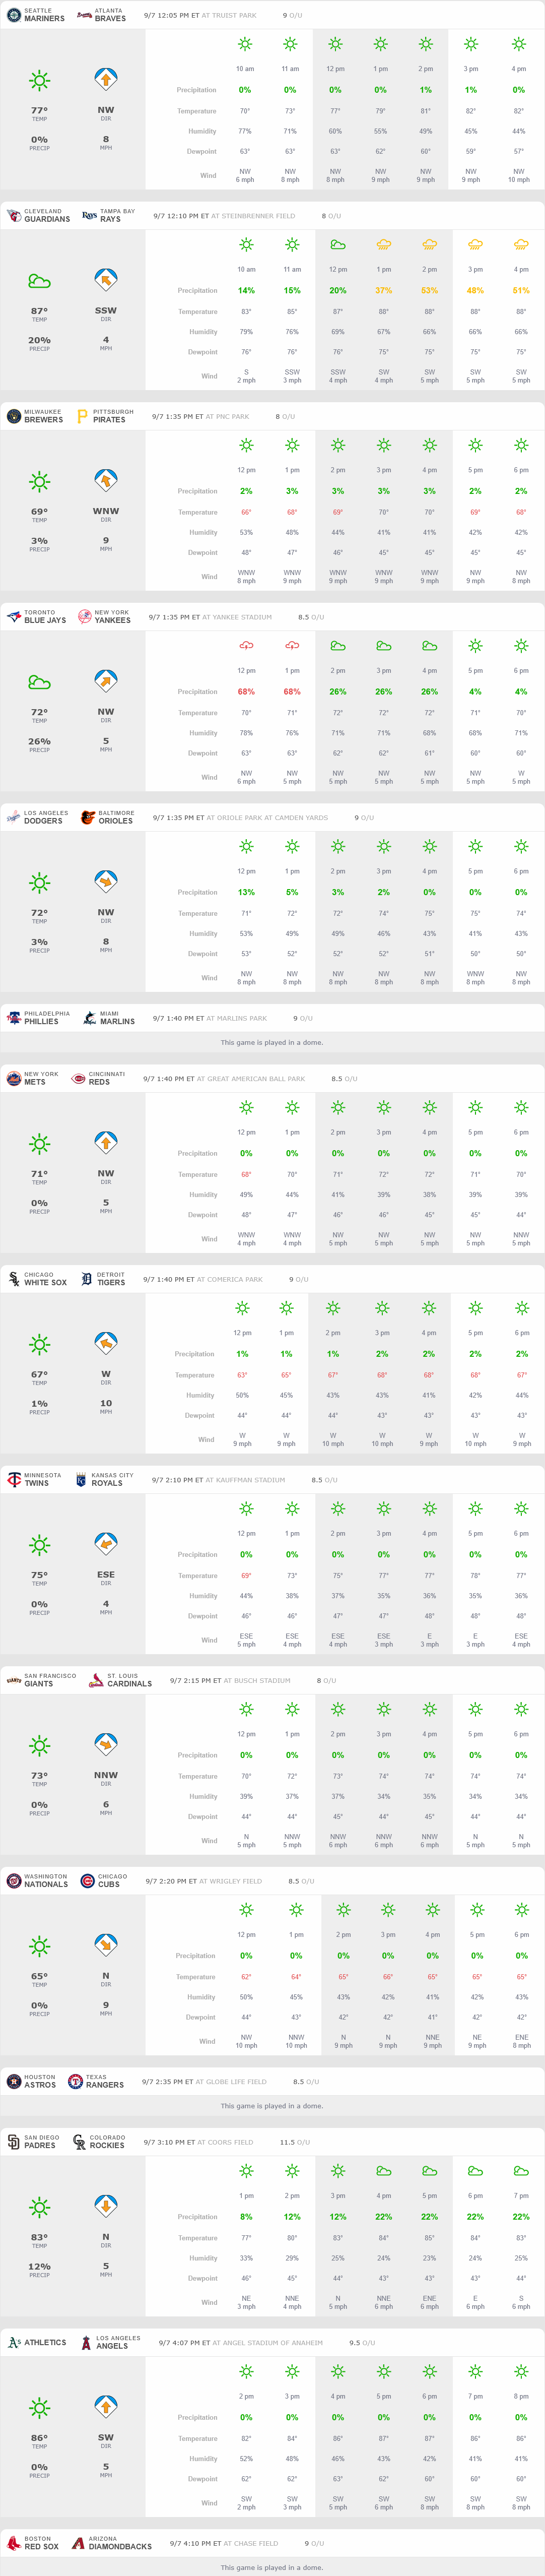
Task: Select the St. Louis Cardinals logo
Action: coord(96,1680)
